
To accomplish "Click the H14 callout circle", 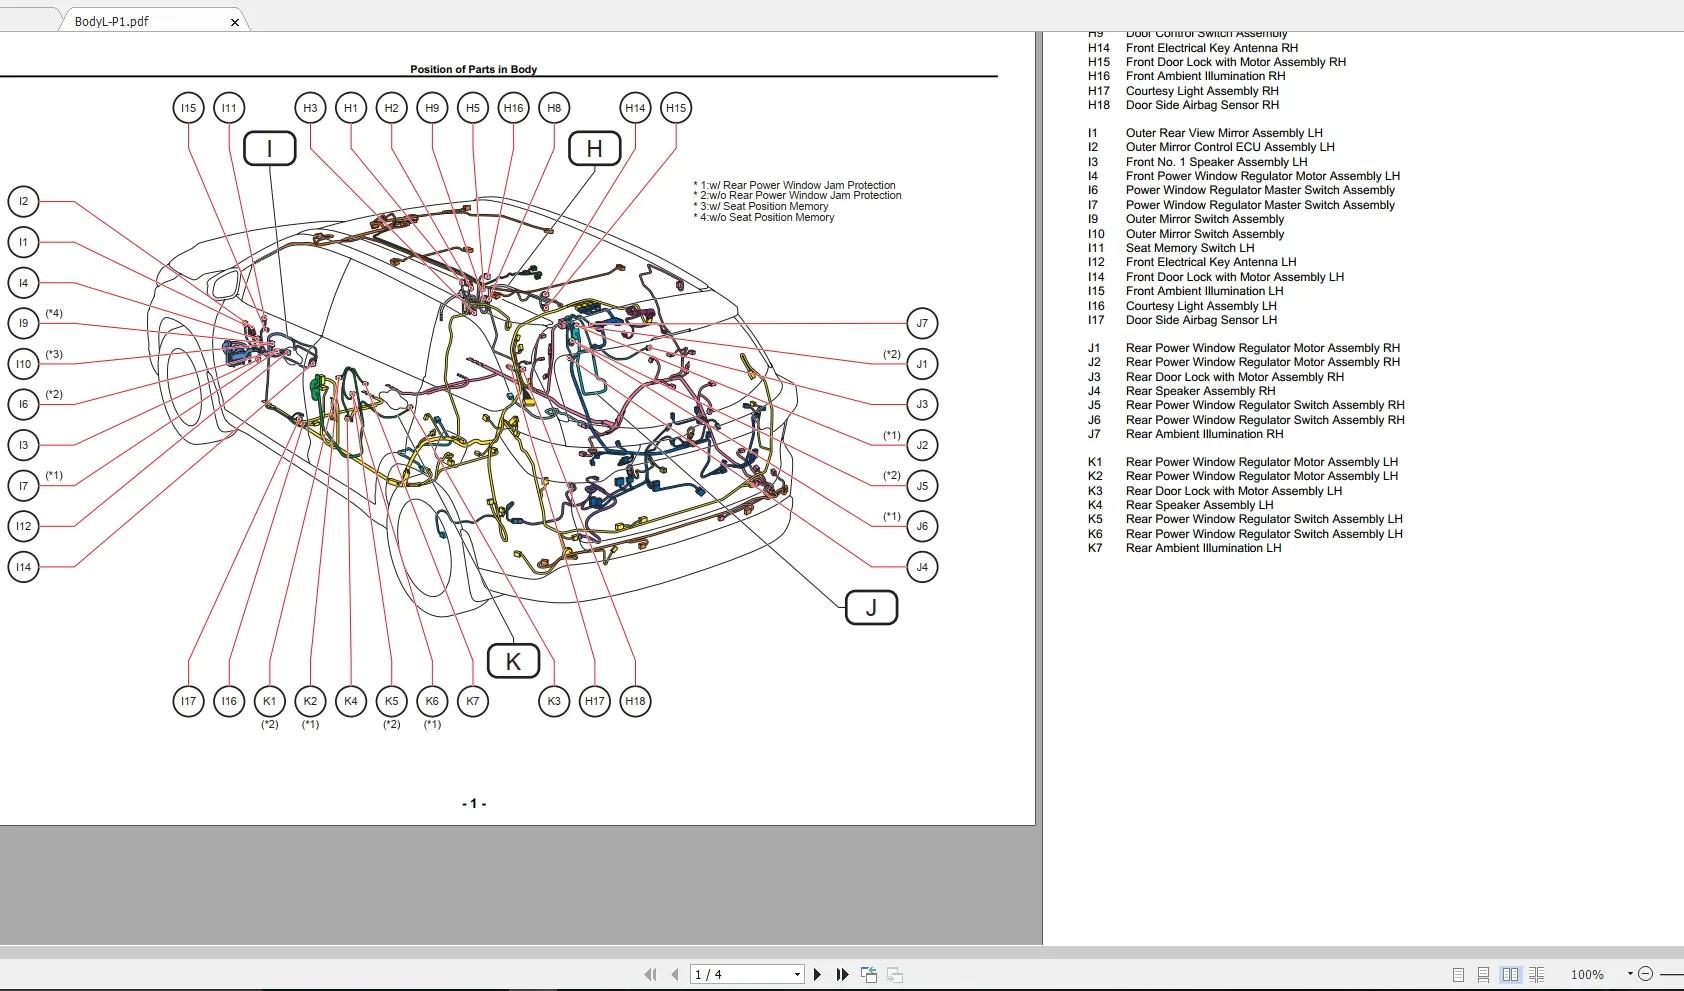I will pos(635,108).
